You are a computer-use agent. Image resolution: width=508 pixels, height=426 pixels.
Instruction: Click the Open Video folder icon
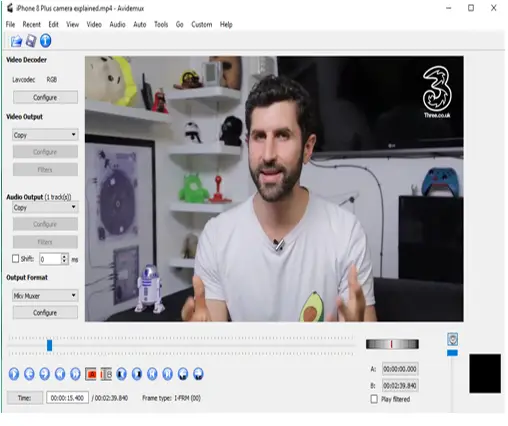[x=16, y=41]
